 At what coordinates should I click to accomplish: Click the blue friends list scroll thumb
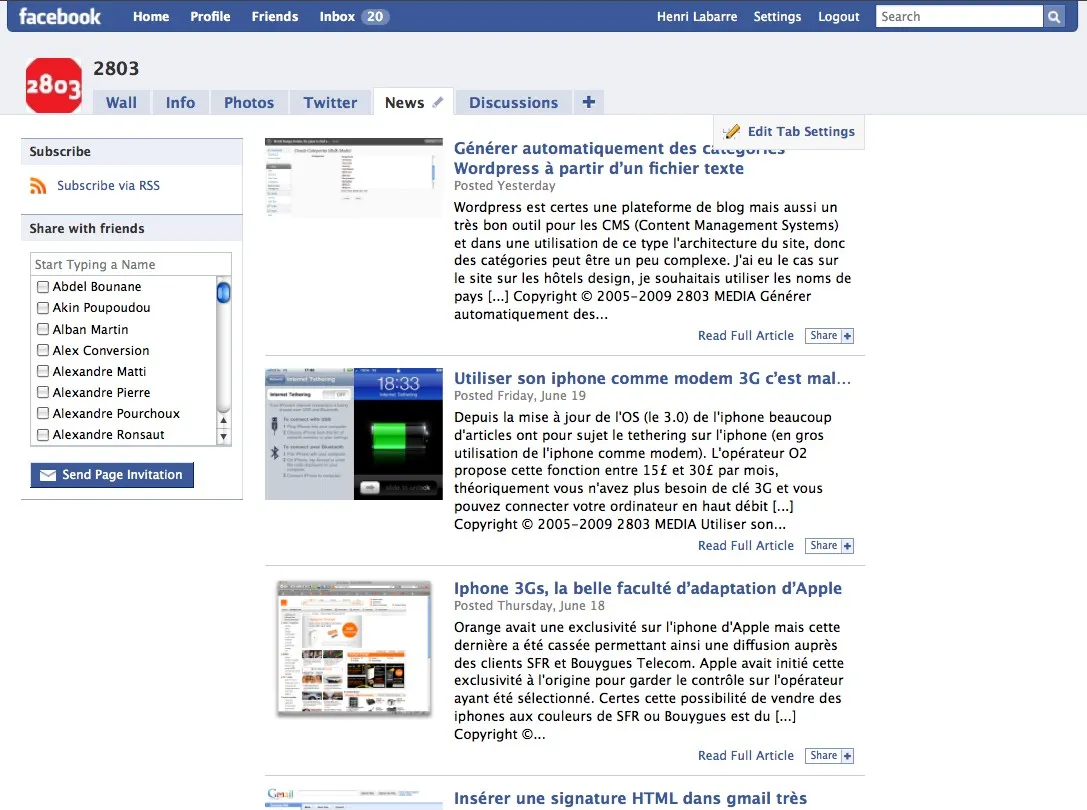[223, 293]
